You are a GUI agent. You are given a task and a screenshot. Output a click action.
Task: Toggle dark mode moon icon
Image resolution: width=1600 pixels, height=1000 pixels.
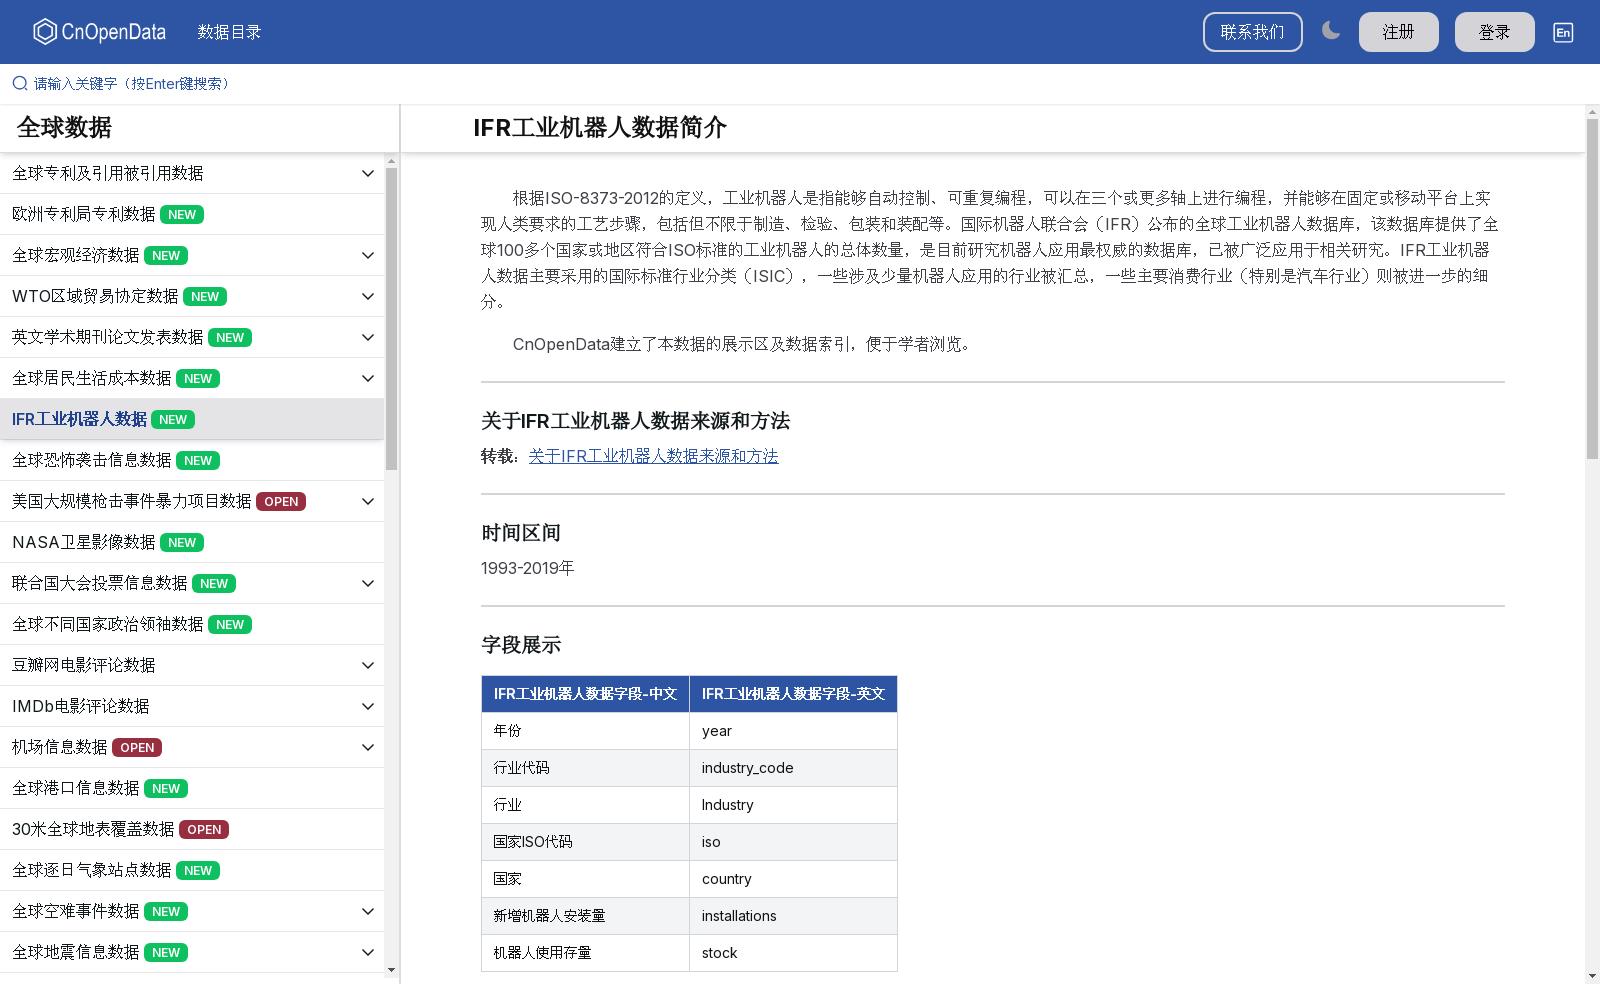(1331, 31)
